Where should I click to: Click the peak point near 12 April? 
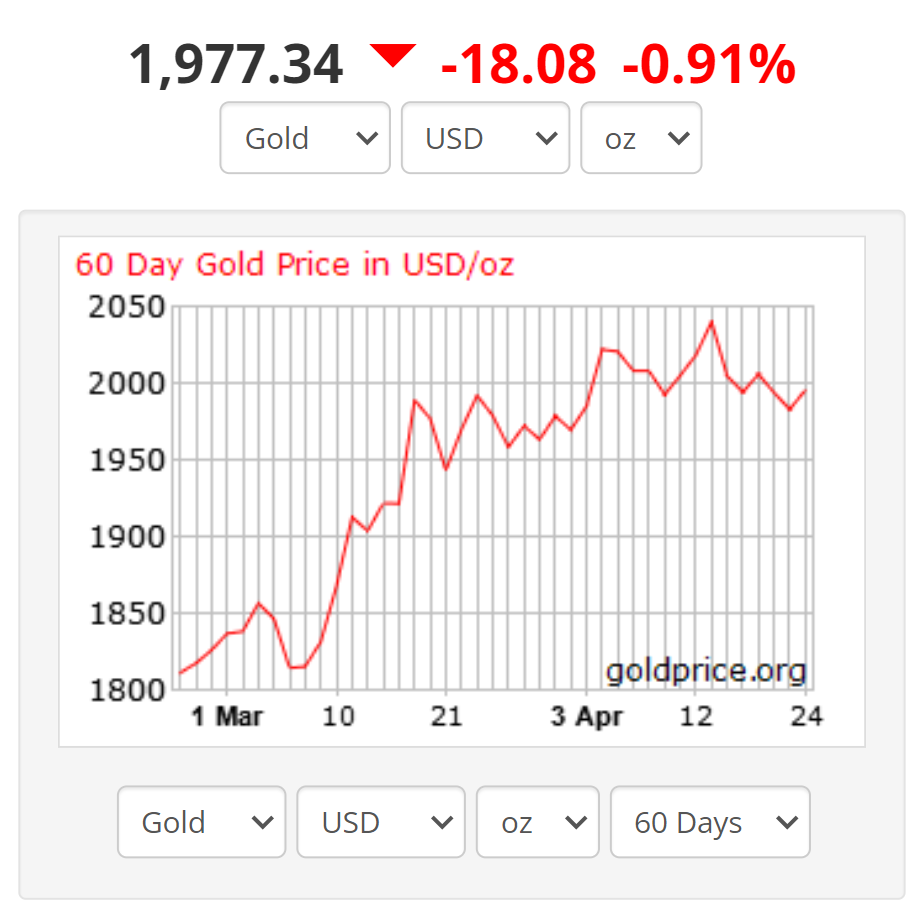[711, 322]
